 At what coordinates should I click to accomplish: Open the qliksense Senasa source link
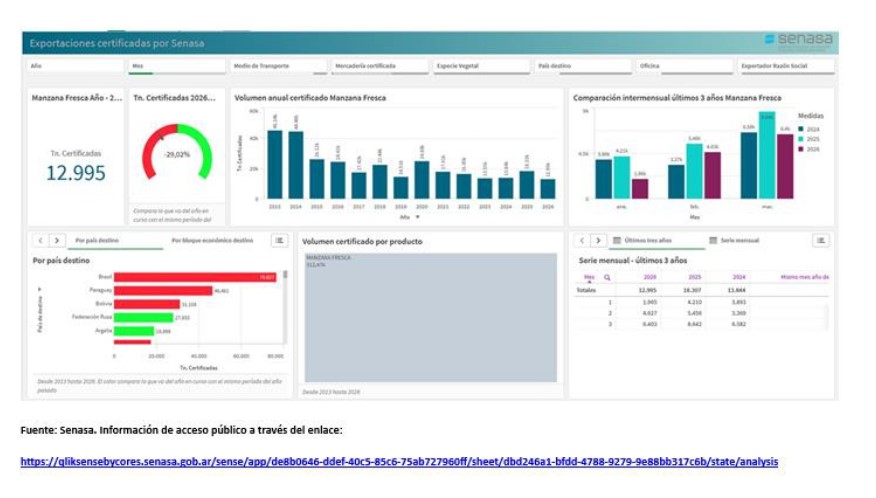click(399, 462)
